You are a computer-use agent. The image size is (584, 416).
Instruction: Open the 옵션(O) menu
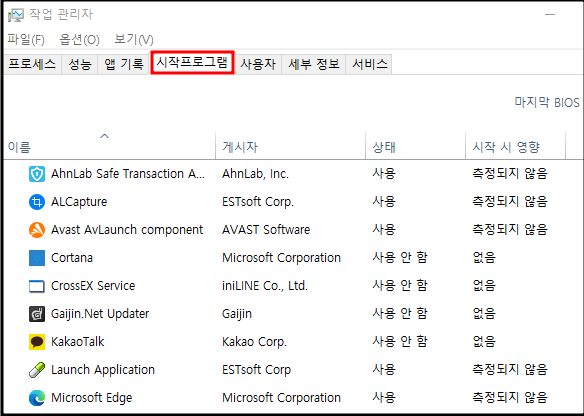point(79,39)
